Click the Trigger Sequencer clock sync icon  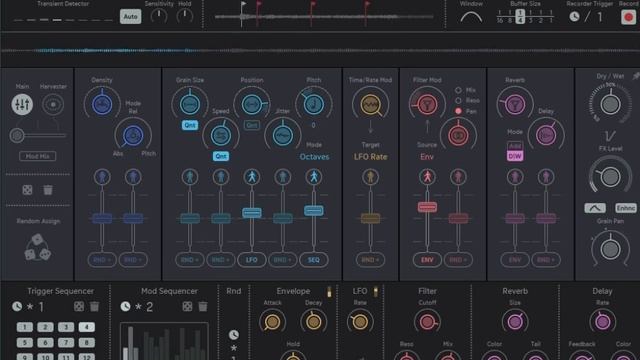point(17,306)
